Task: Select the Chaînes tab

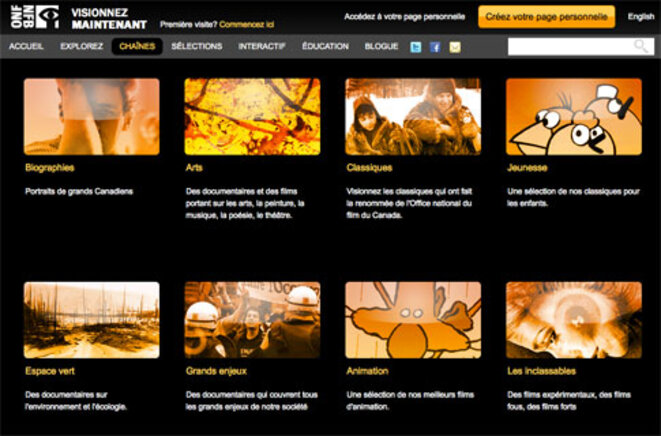Action: [x=137, y=46]
